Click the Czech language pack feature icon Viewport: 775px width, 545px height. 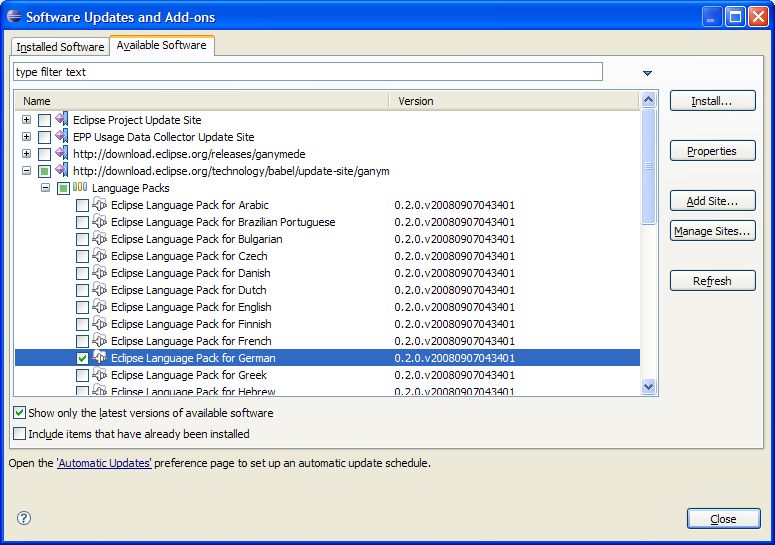100,255
